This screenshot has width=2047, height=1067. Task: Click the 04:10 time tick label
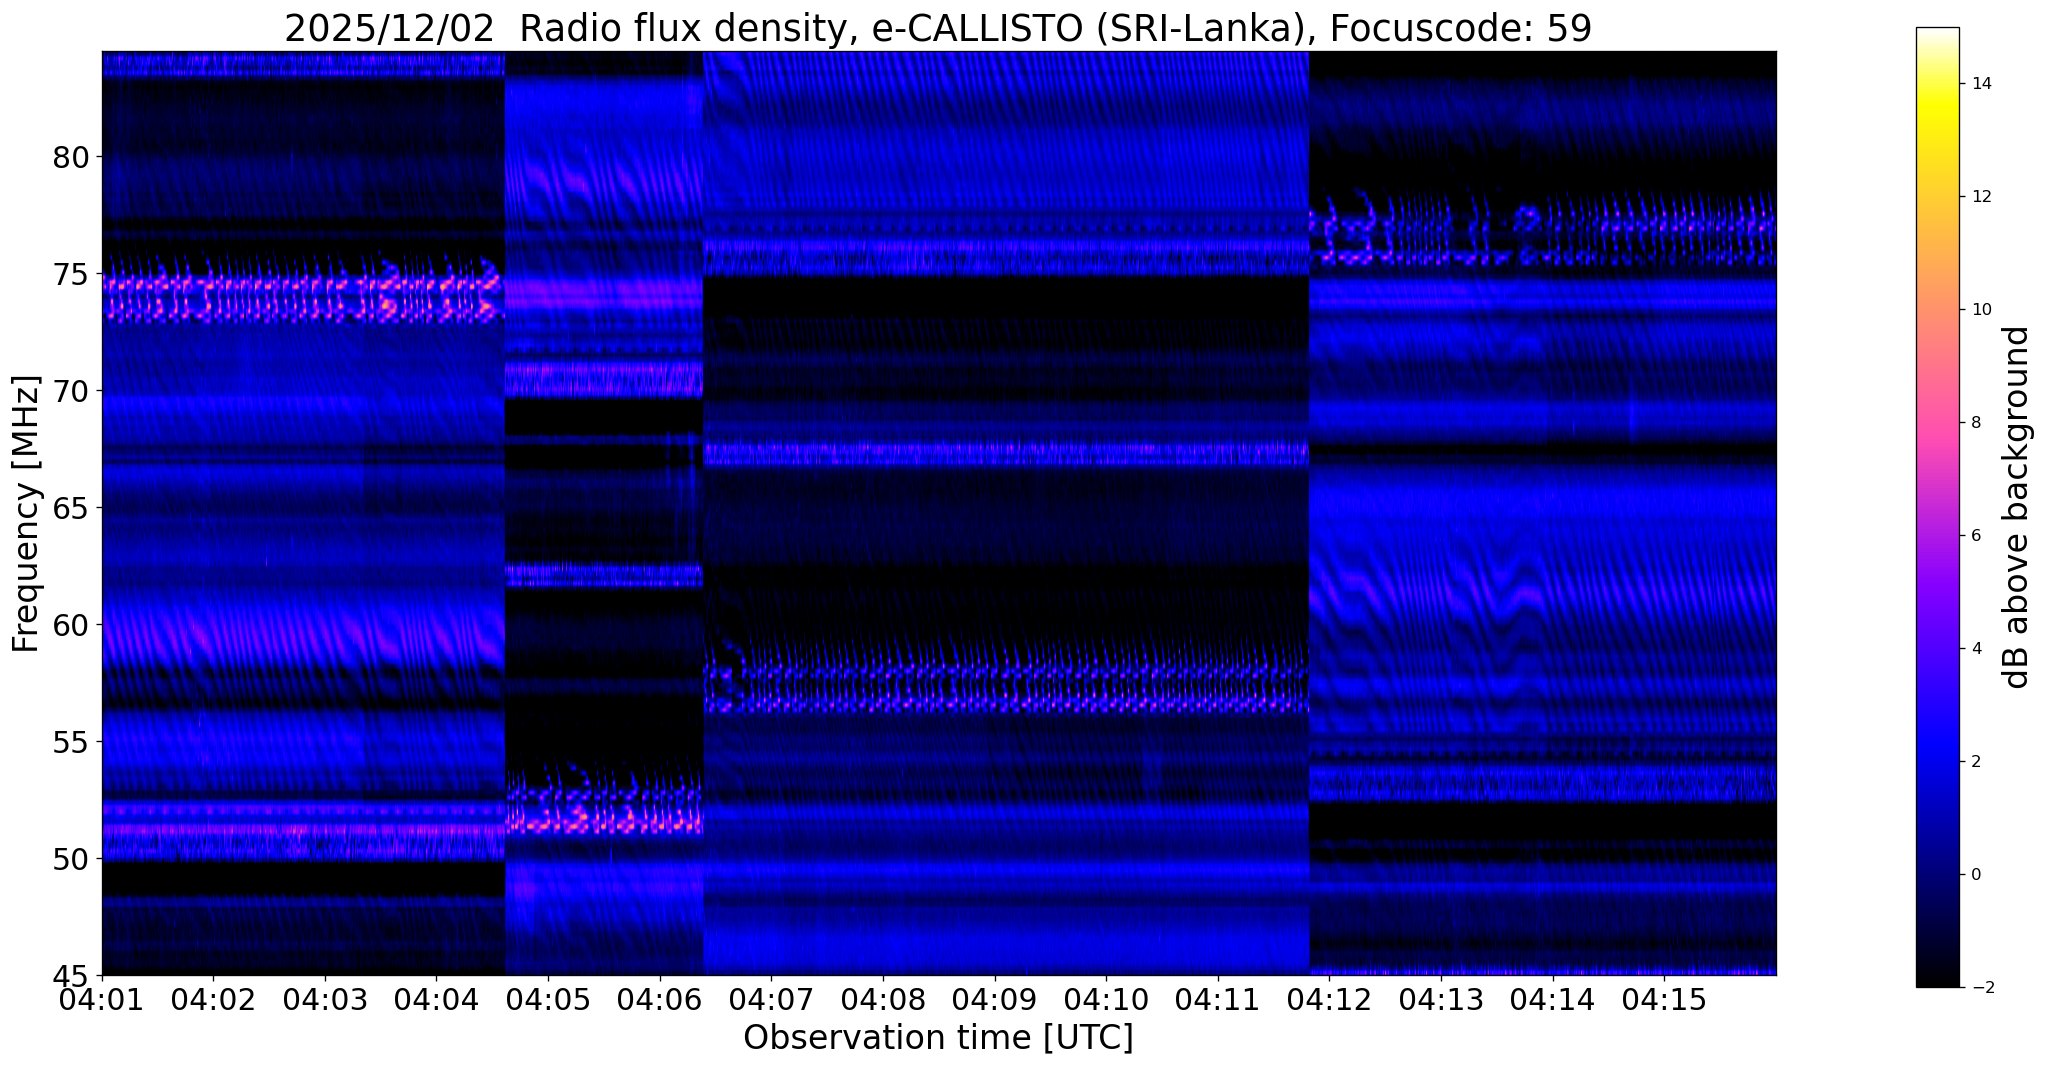click(1106, 999)
